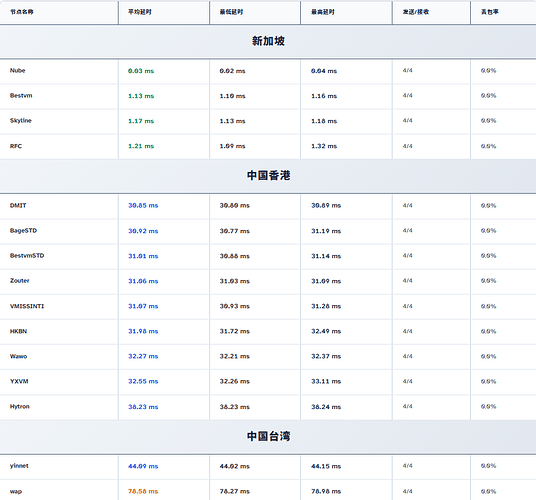Click the 30.85 ms average latency for DMIT

coord(143,205)
